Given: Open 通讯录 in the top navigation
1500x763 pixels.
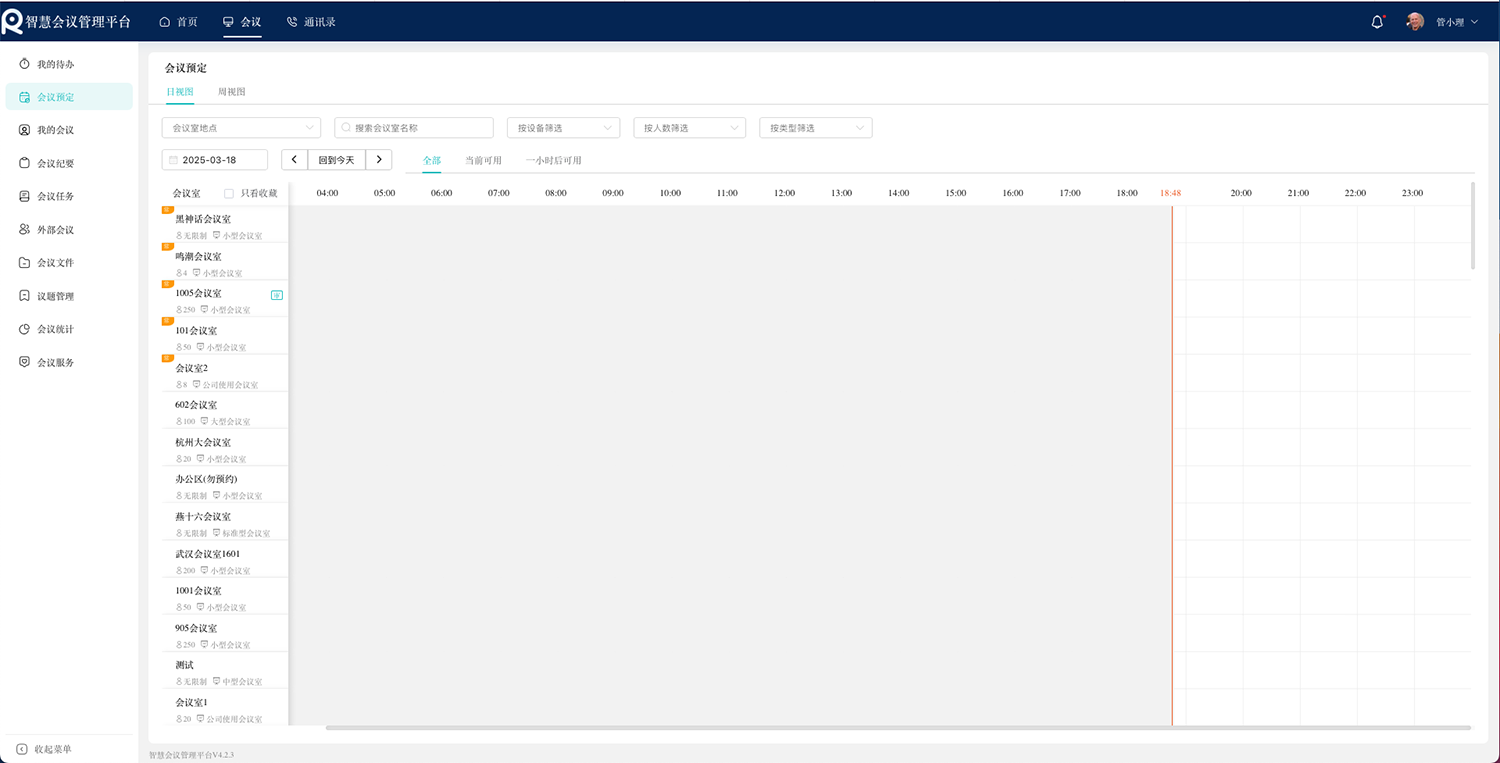Looking at the screenshot, I should tap(311, 22).
